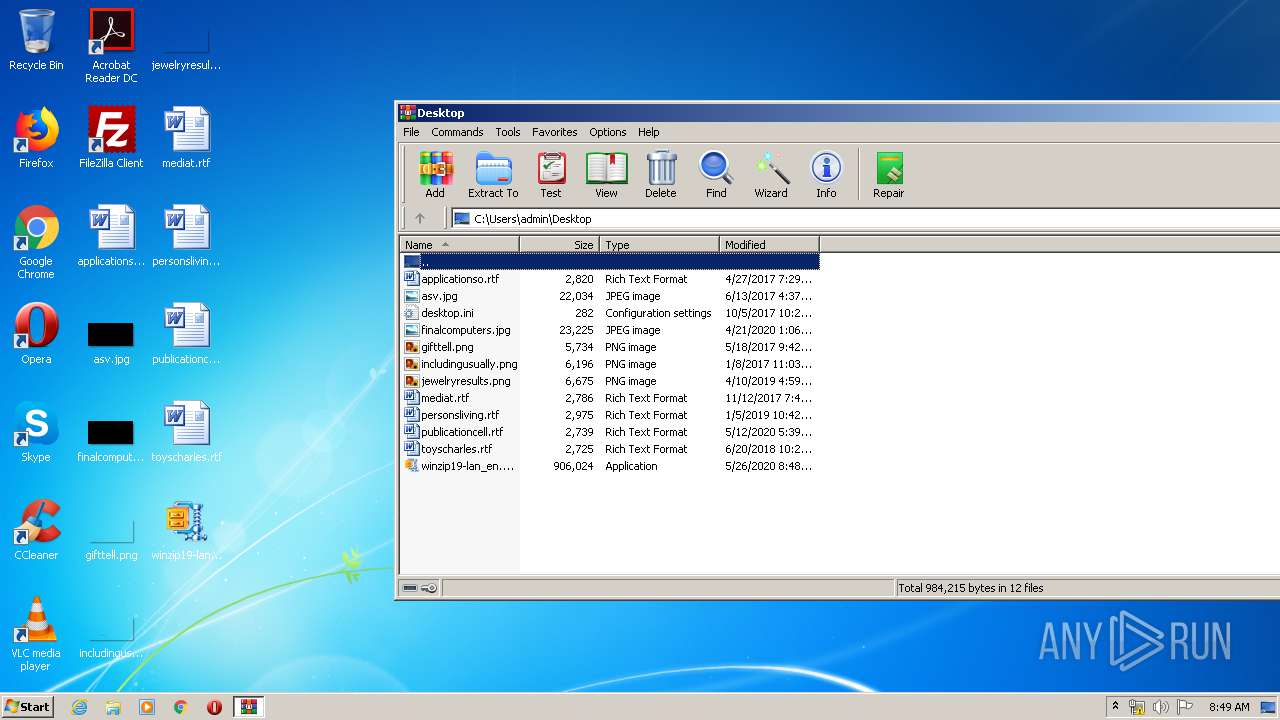The height and width of the screenshot is (720, 1280).
Task: Open the Help menu
Action: click(649, 132)
